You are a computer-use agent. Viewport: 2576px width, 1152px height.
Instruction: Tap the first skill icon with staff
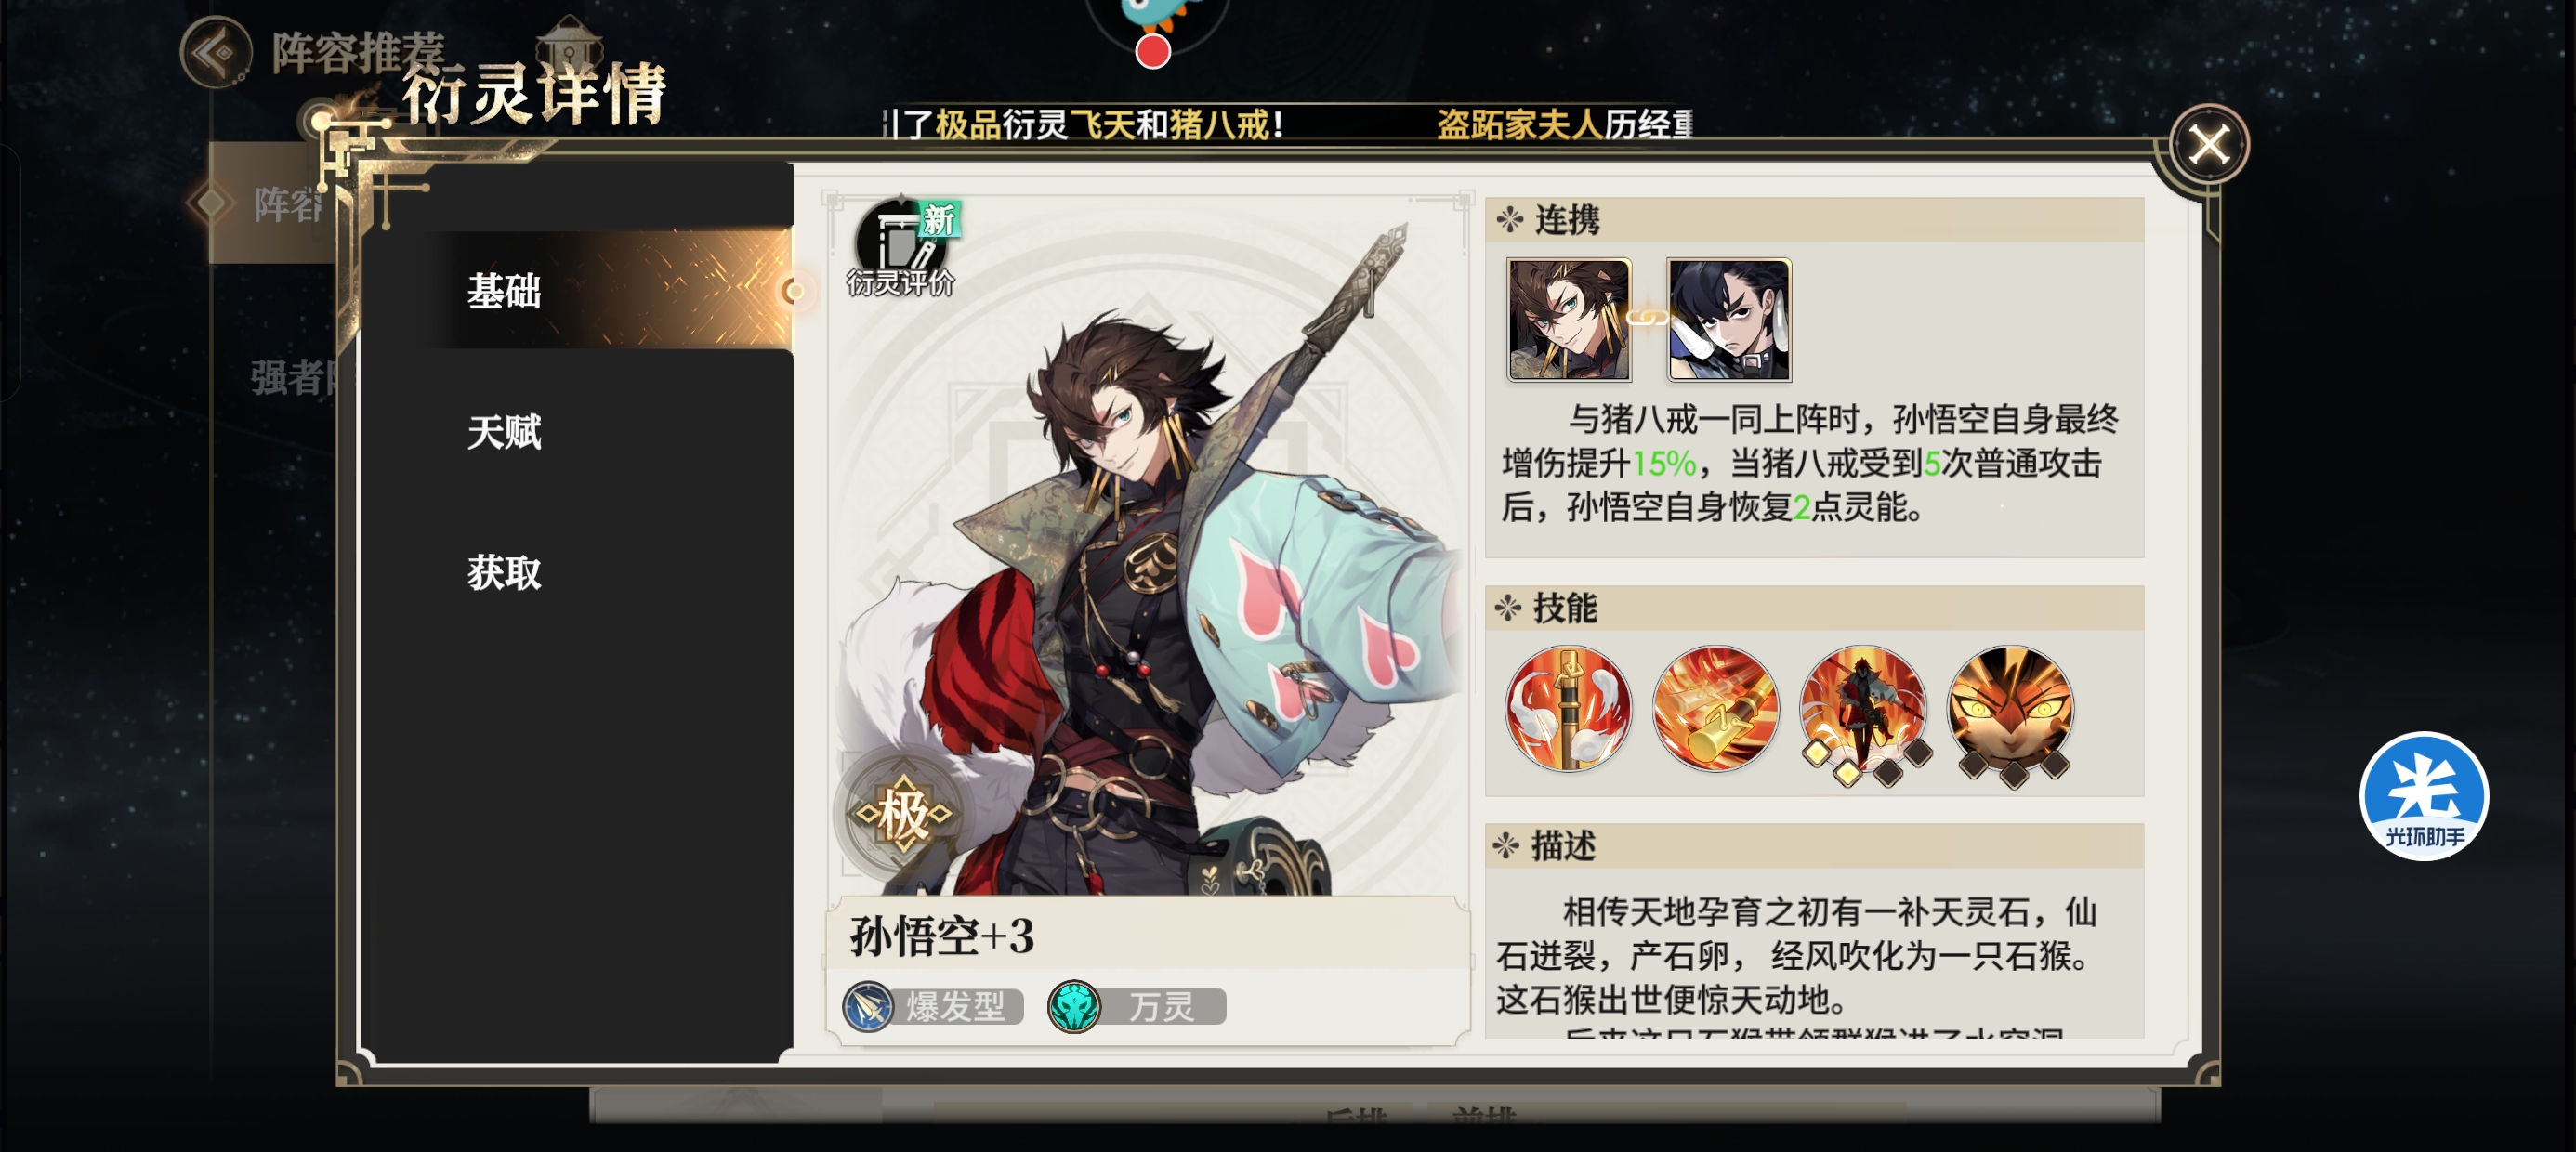[x=1567, y=708]
